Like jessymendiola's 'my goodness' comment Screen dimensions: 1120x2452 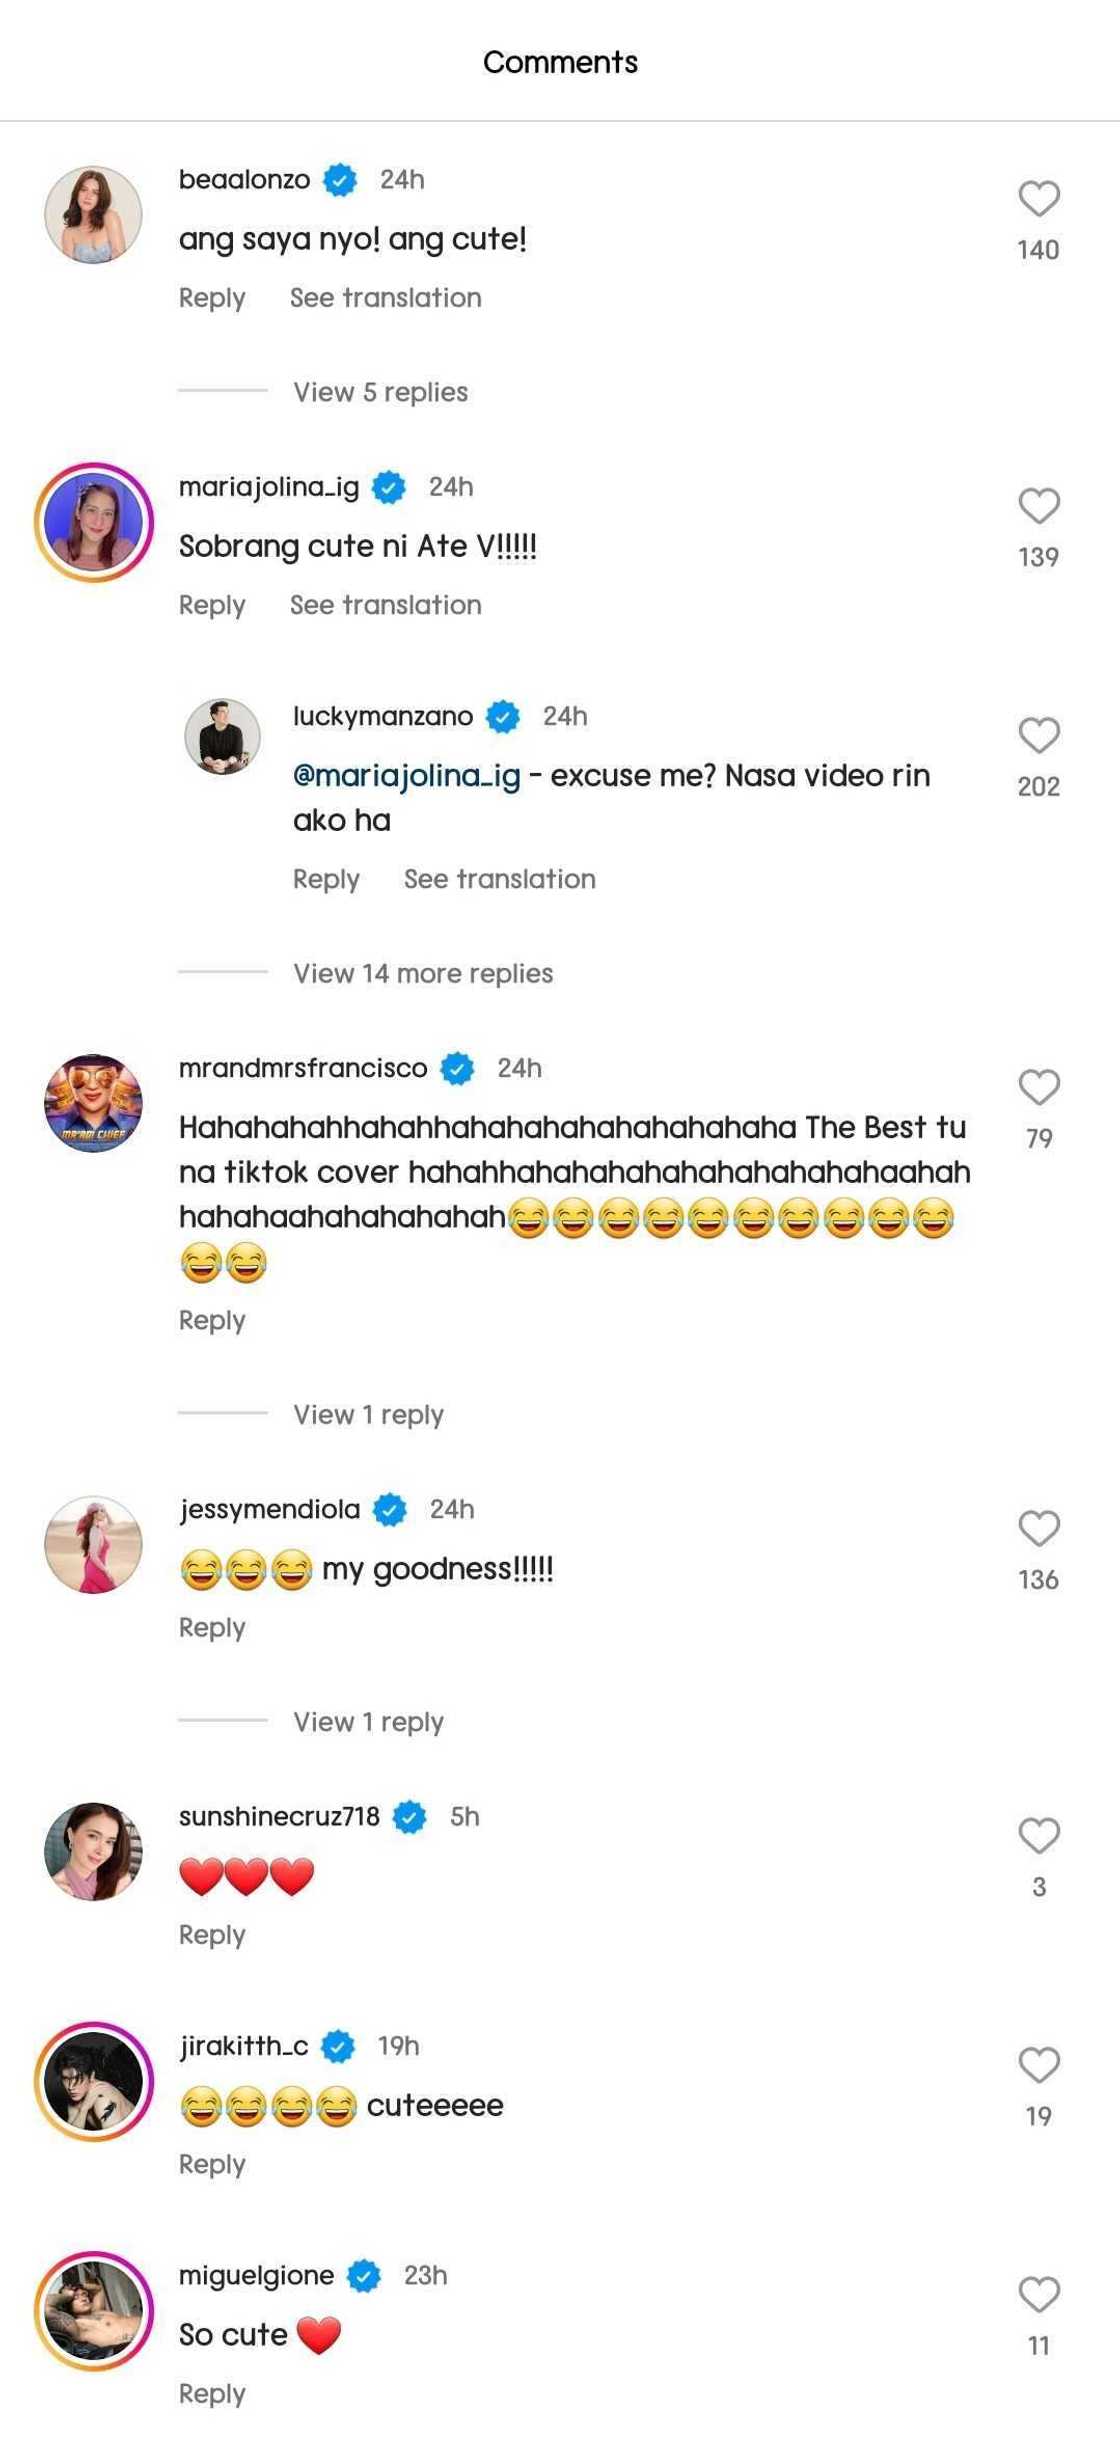point(1039,1528)
